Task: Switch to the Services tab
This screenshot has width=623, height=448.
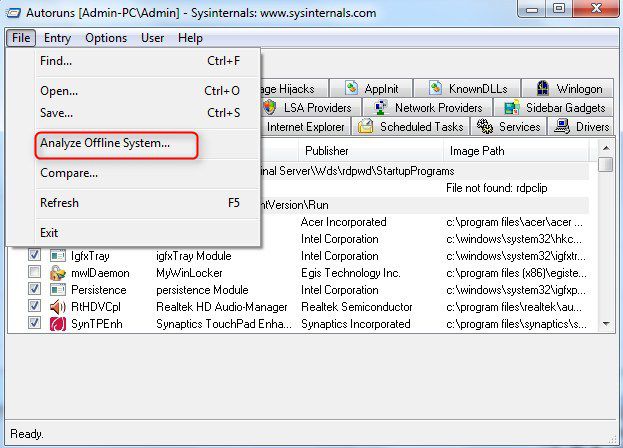Action: (509, 126)
